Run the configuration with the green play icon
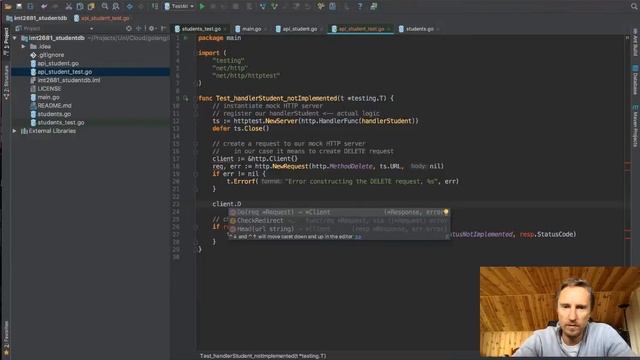This screenshot has width=640, height=360. click(x=202, y=7)
